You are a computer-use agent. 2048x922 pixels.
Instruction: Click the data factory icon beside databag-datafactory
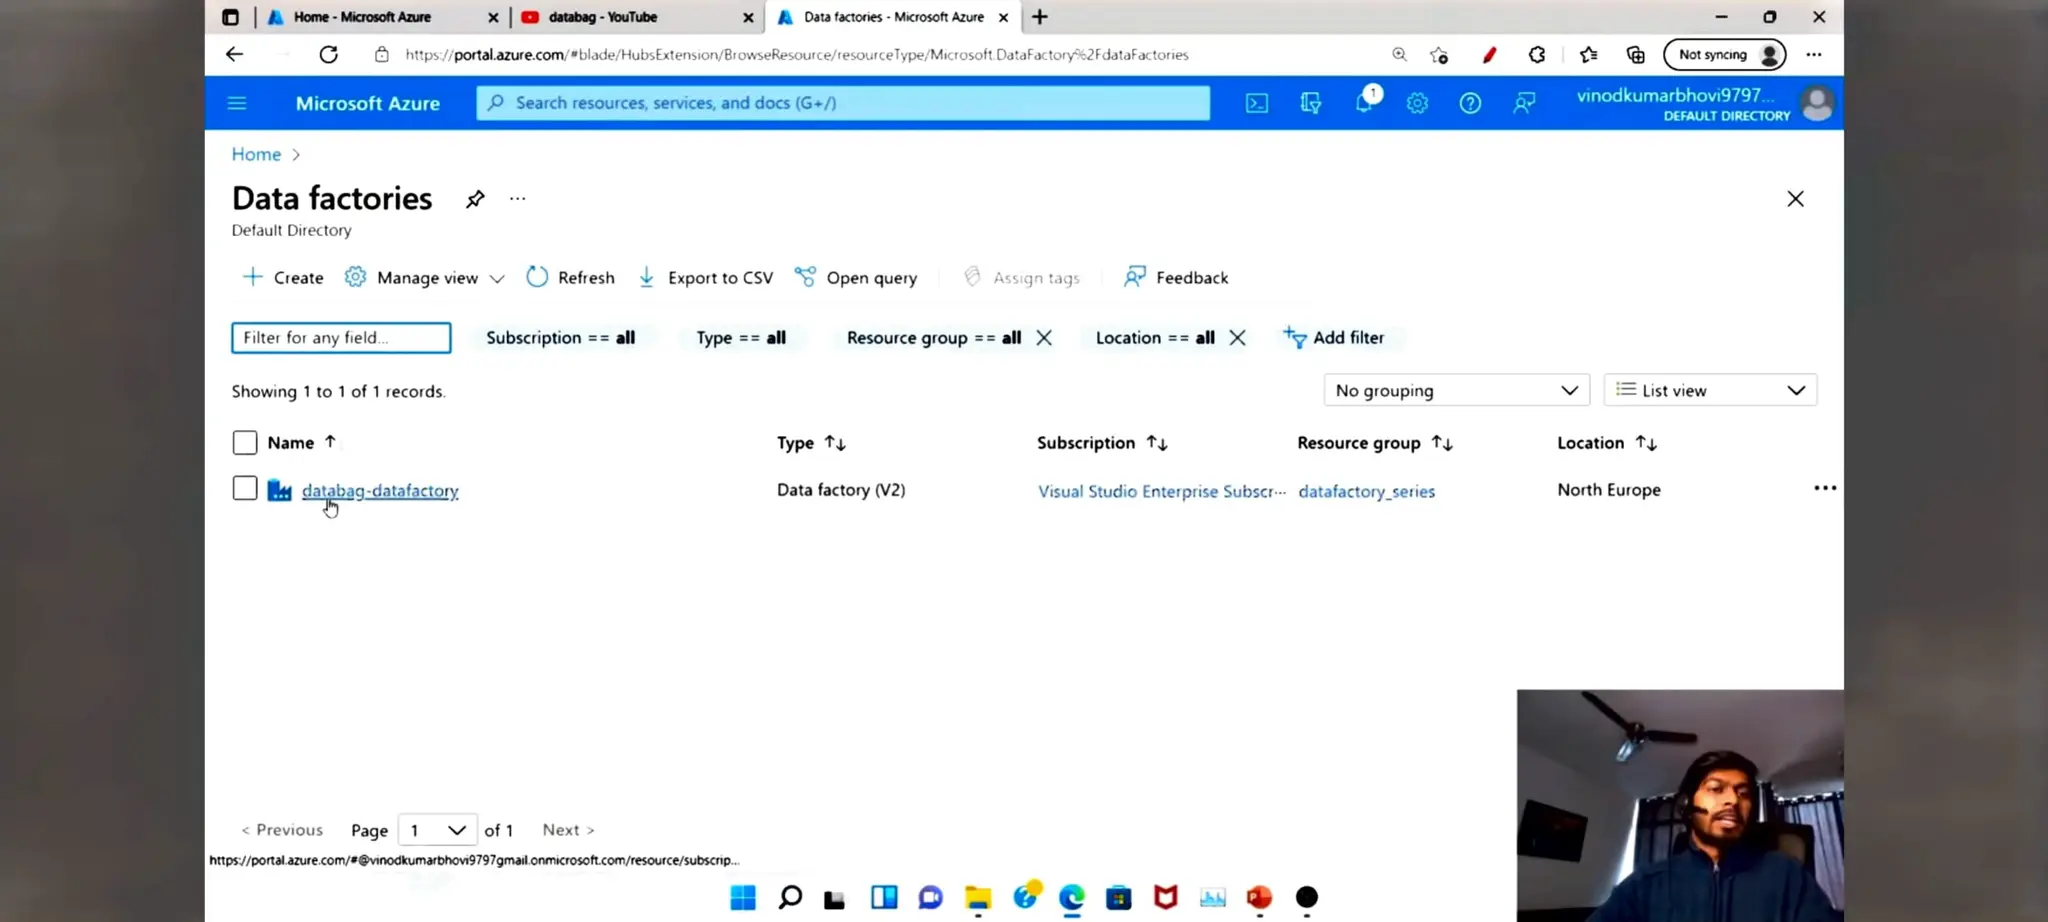(x=279, y=490)
